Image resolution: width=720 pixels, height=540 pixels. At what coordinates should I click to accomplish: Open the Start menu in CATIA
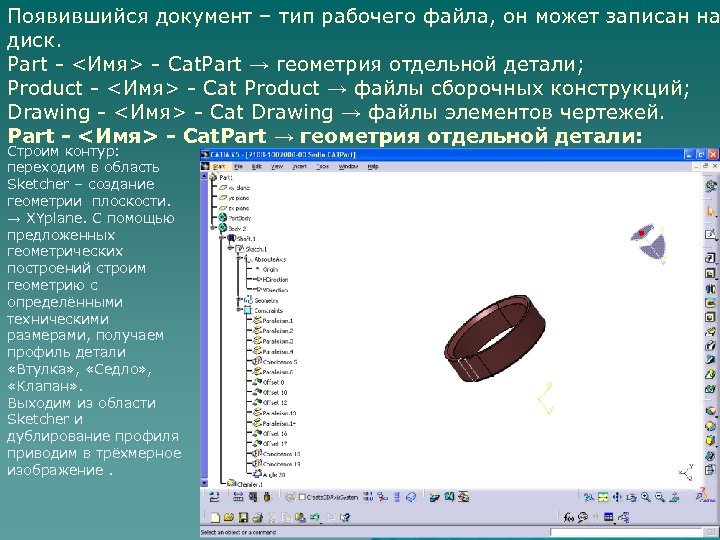[219, 166]
